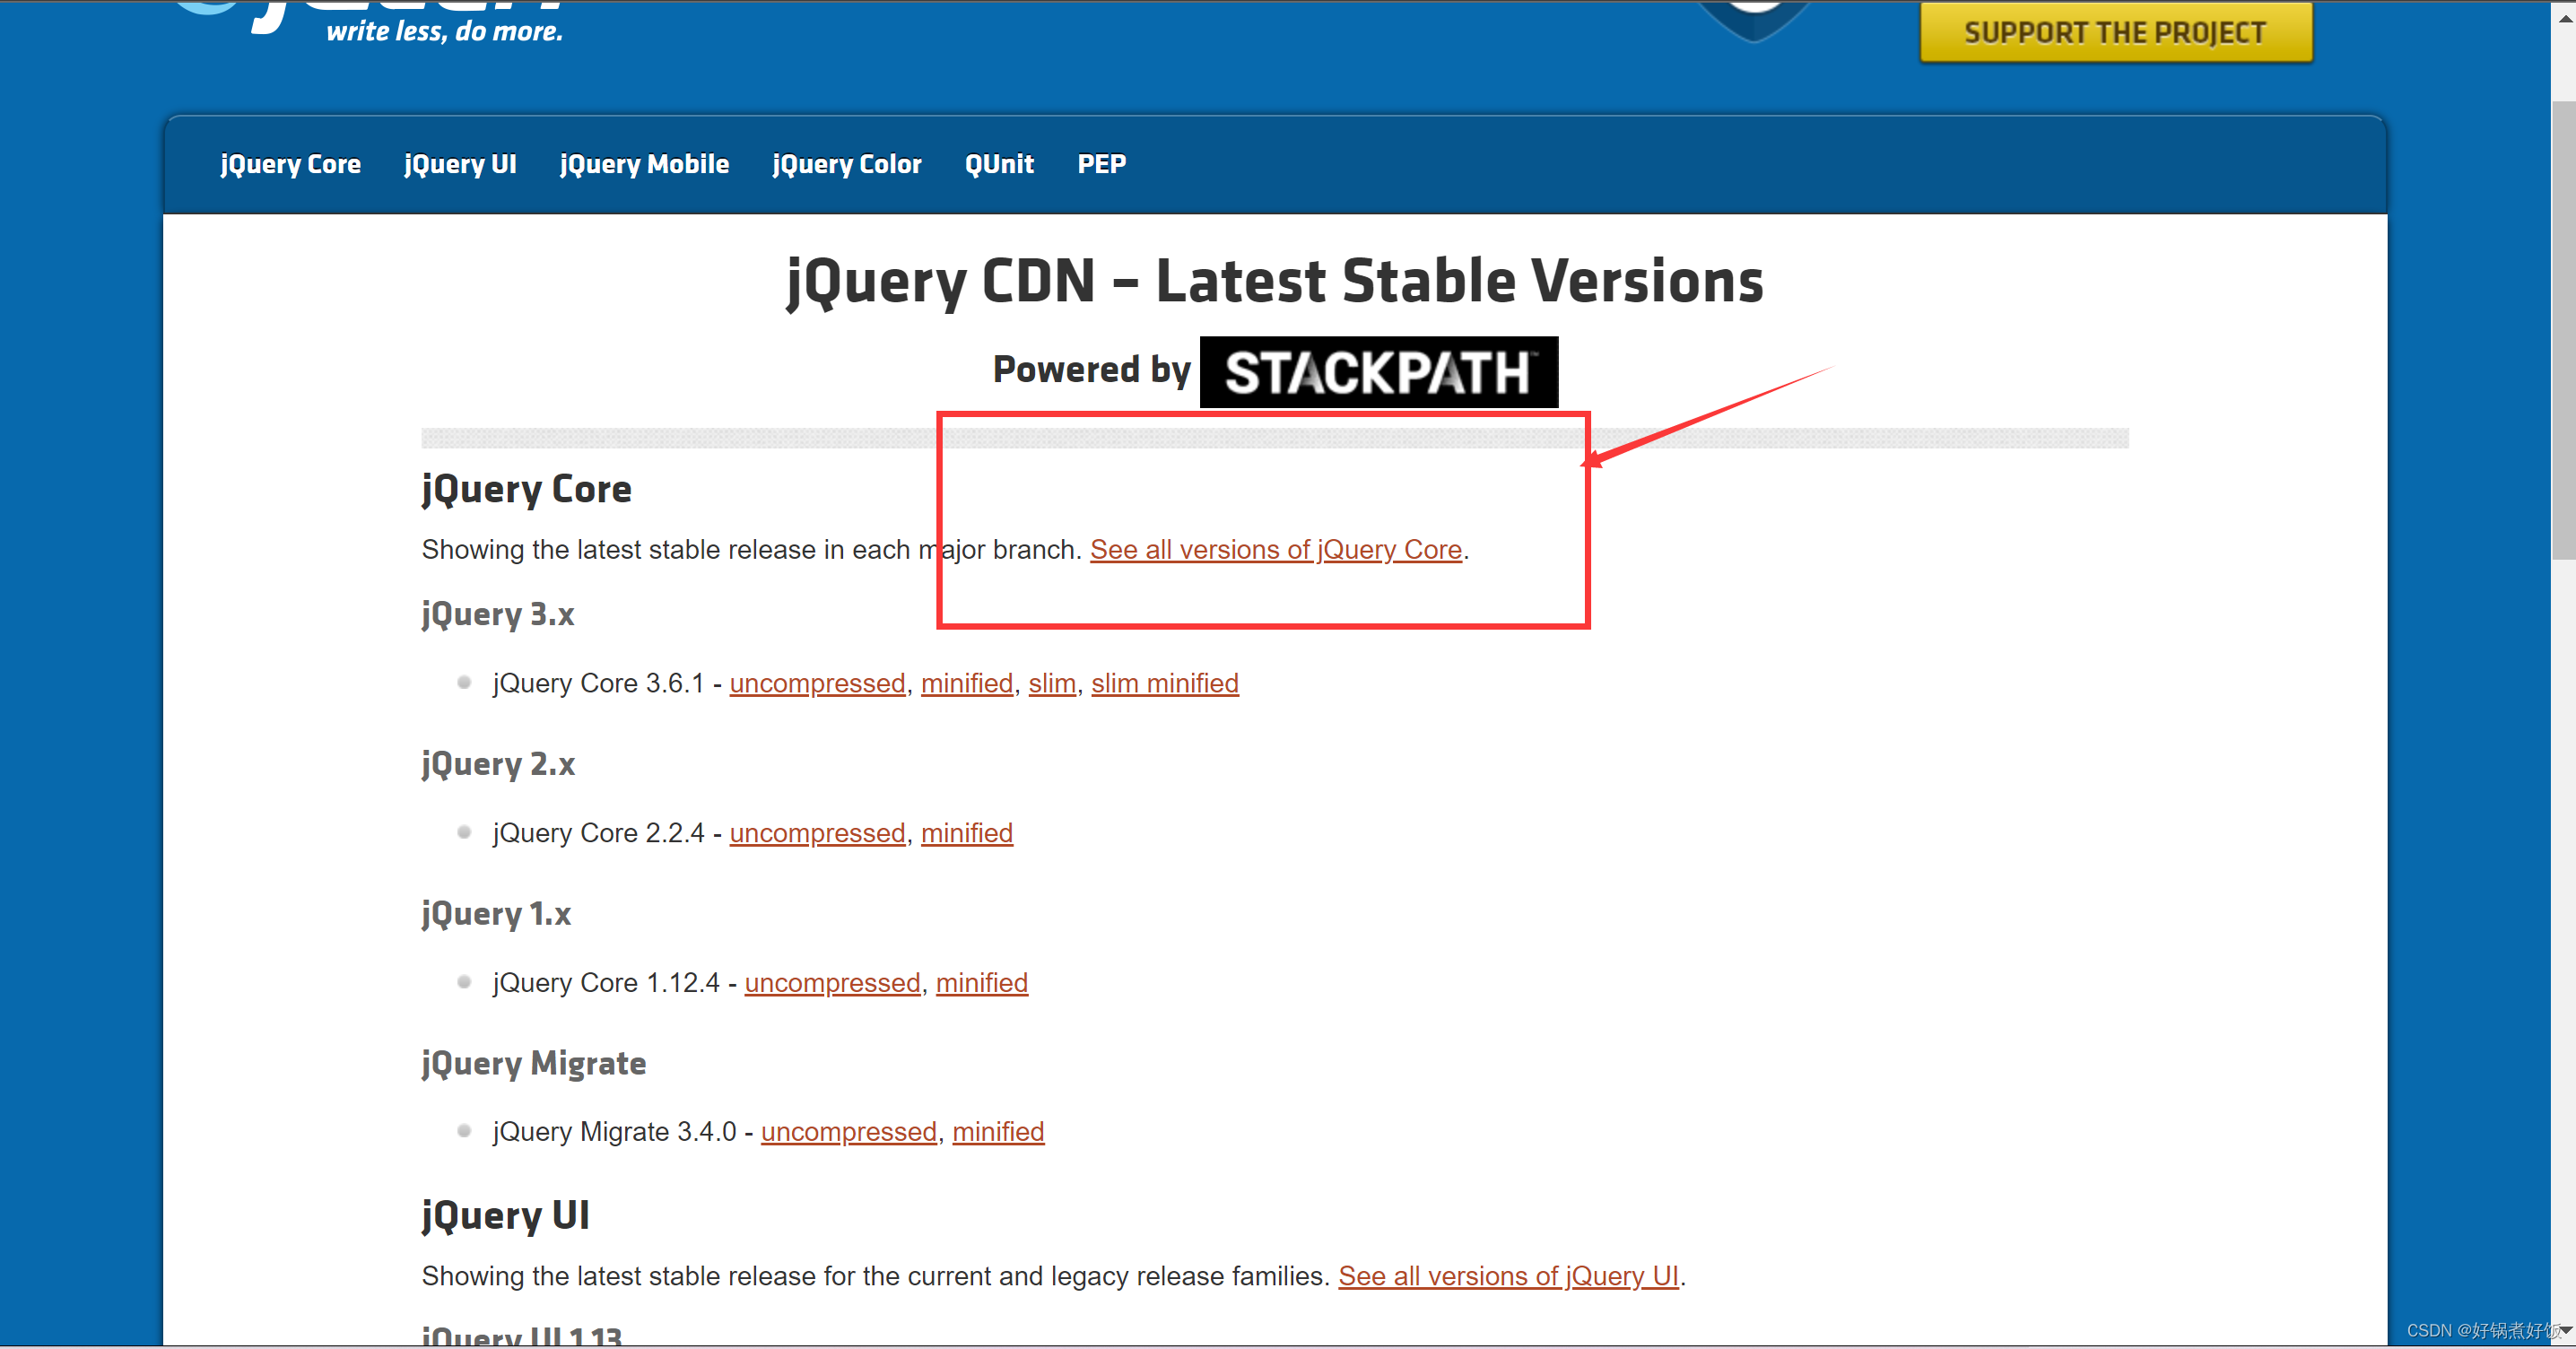The height and width of the screenshot is (1349, 2576).
Task: Click minified link for jQuery Core 1.12.4
Action: click(981, 984)
